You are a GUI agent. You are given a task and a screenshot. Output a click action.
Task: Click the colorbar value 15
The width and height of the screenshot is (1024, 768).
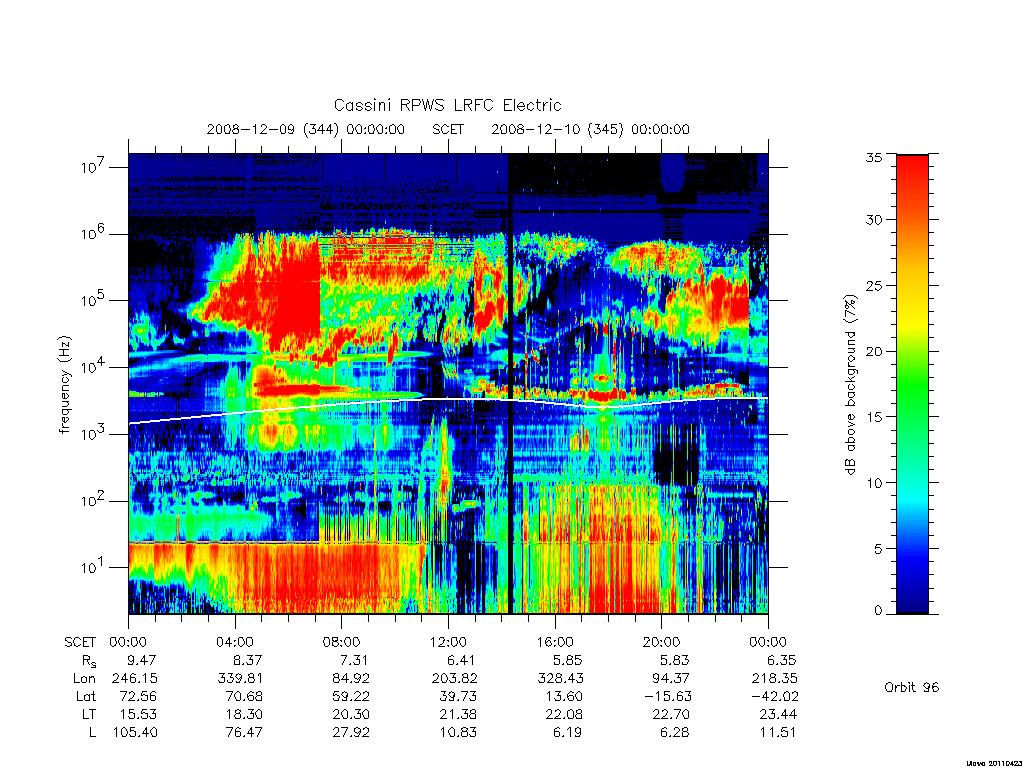874,417
